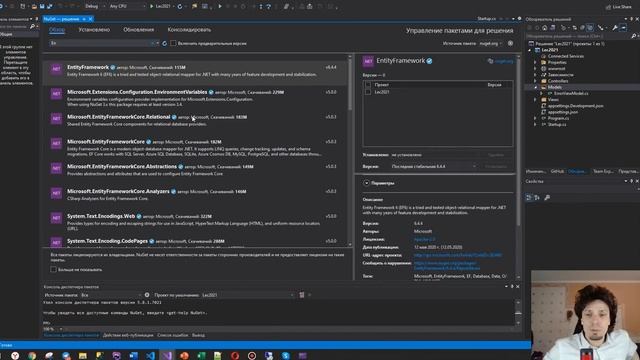The height and width of the screenshot is (360, 640).
Task: Expand the Parameters section
Action: click(367, 183)
